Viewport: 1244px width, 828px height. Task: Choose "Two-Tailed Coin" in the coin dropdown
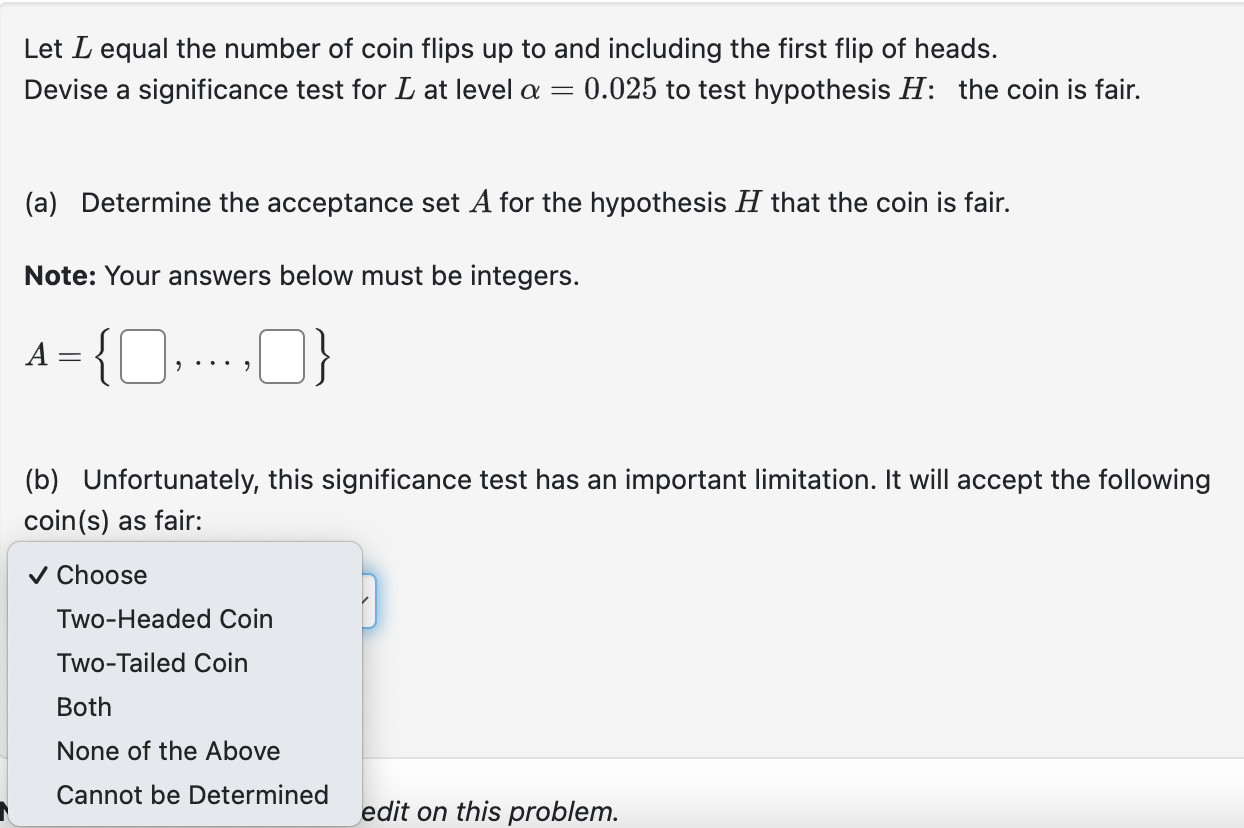[152, 662]
